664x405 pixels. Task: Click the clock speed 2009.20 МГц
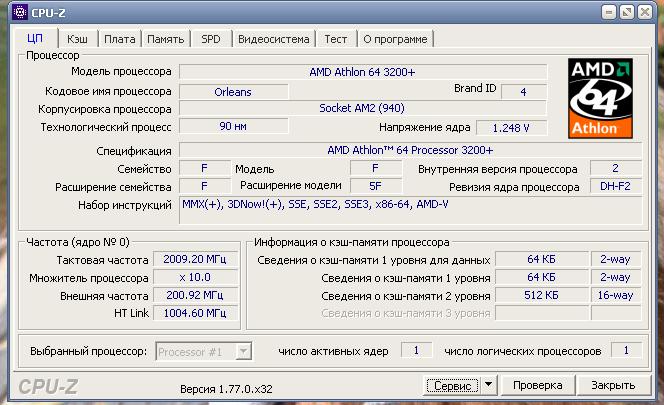195,259
